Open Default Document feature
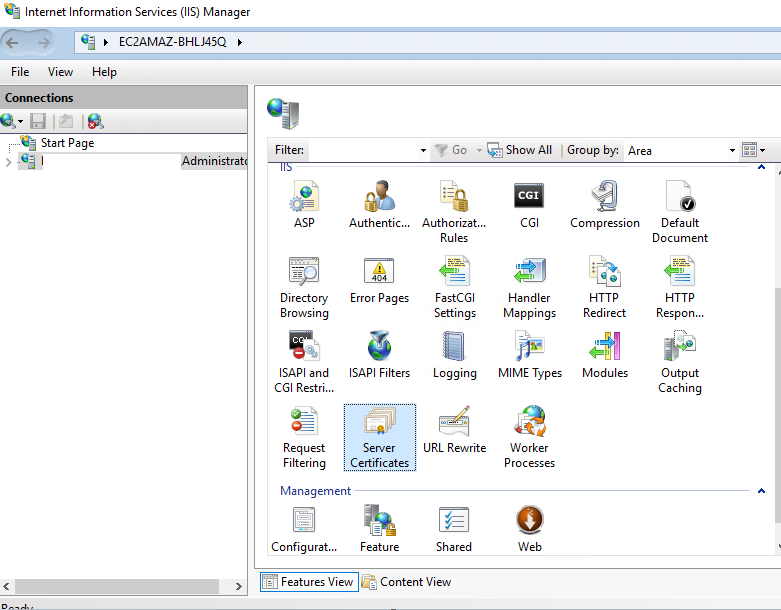Screen dimensions: 781x610 click(x=680, y=212)
